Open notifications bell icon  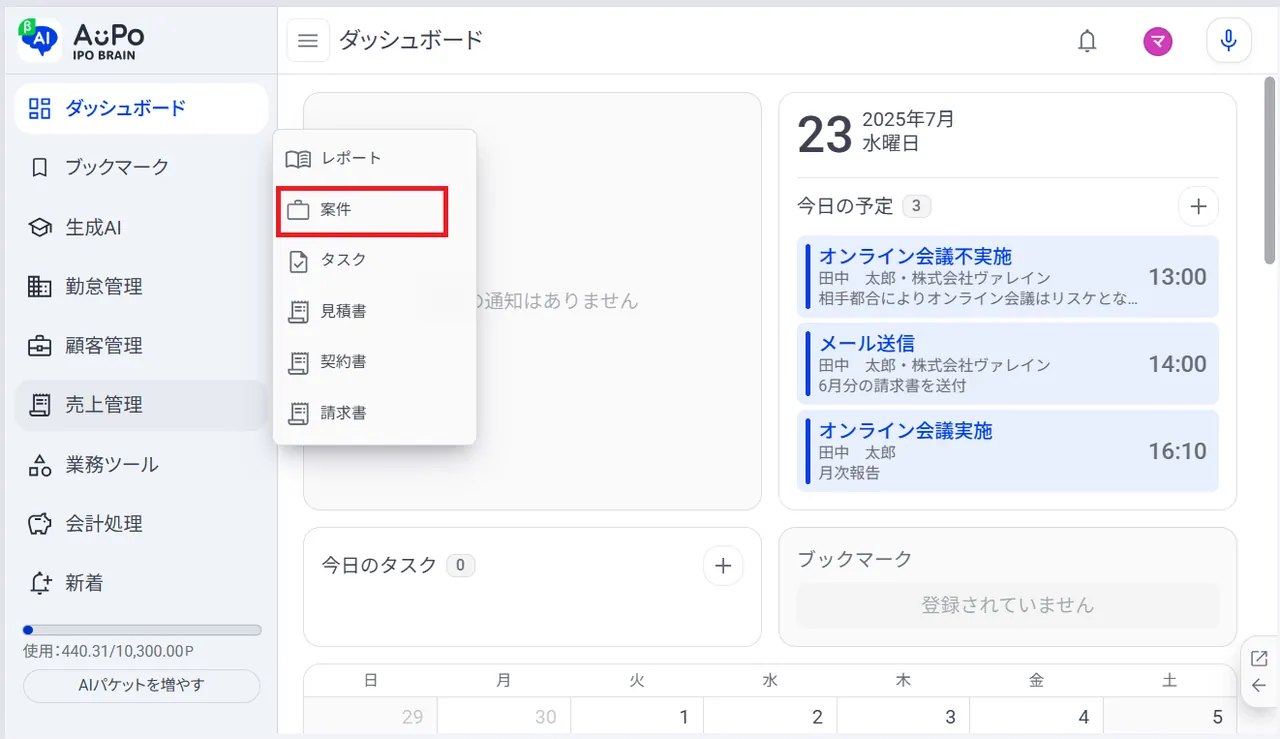coord(1087,41)
